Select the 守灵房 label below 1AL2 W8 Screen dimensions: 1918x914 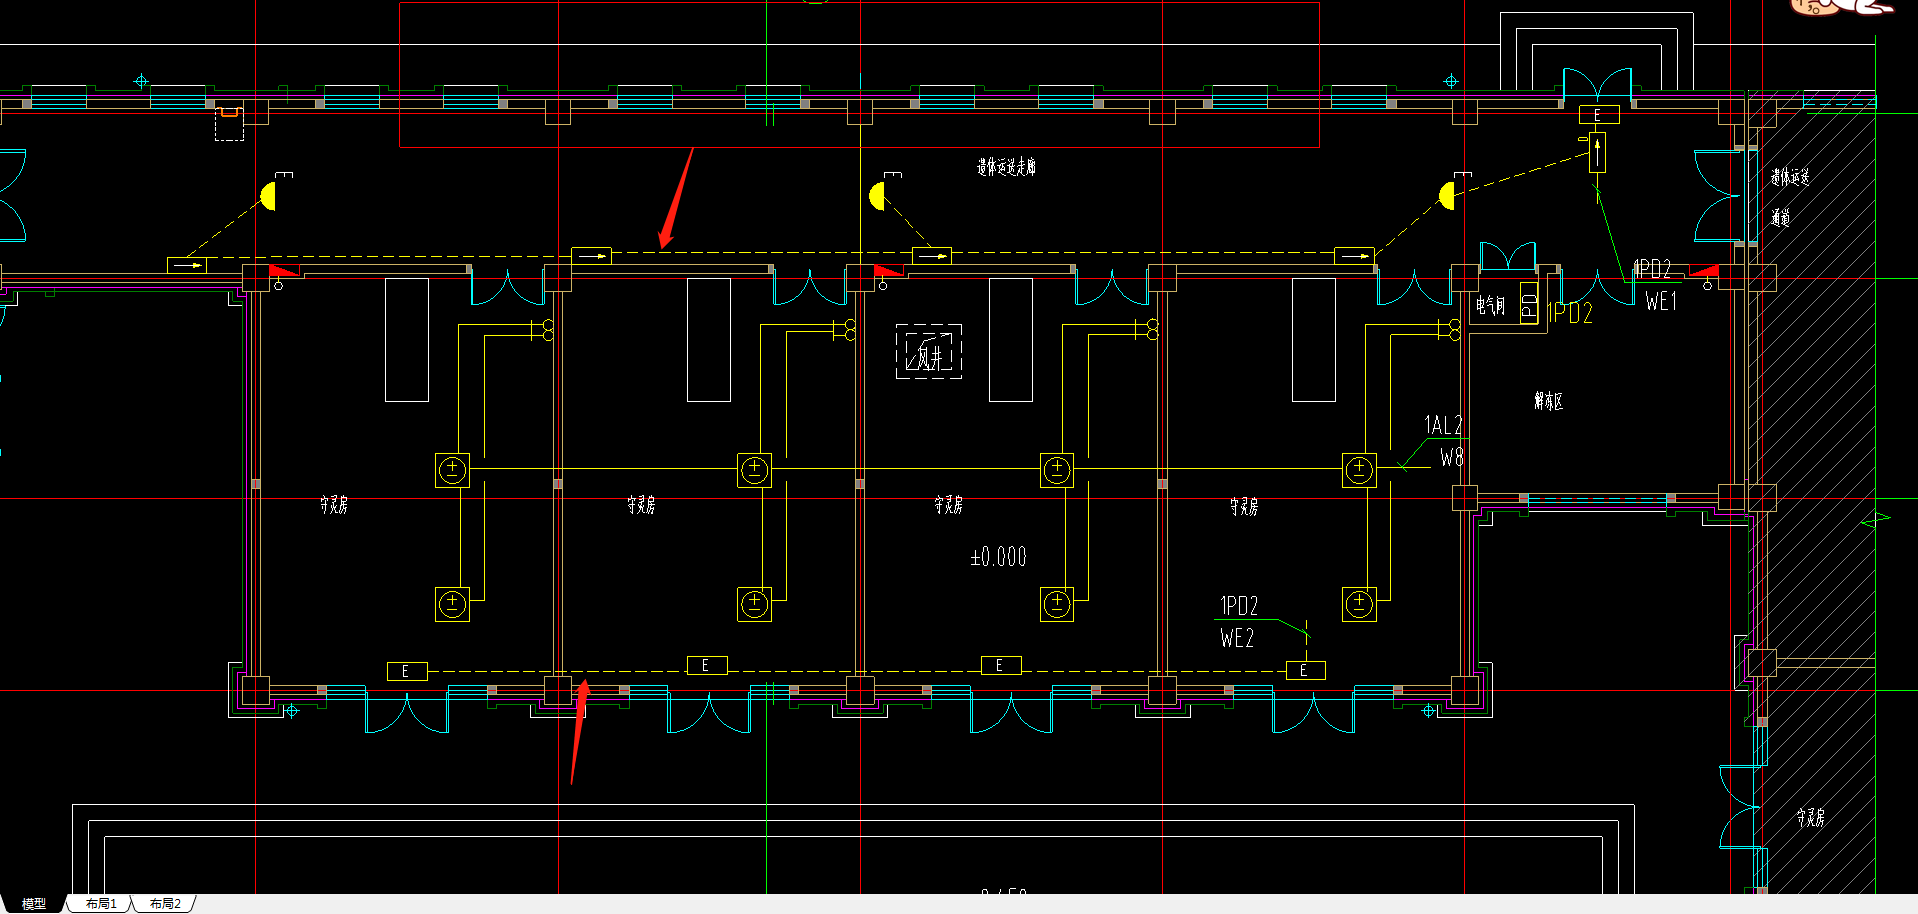(1244, 507)
